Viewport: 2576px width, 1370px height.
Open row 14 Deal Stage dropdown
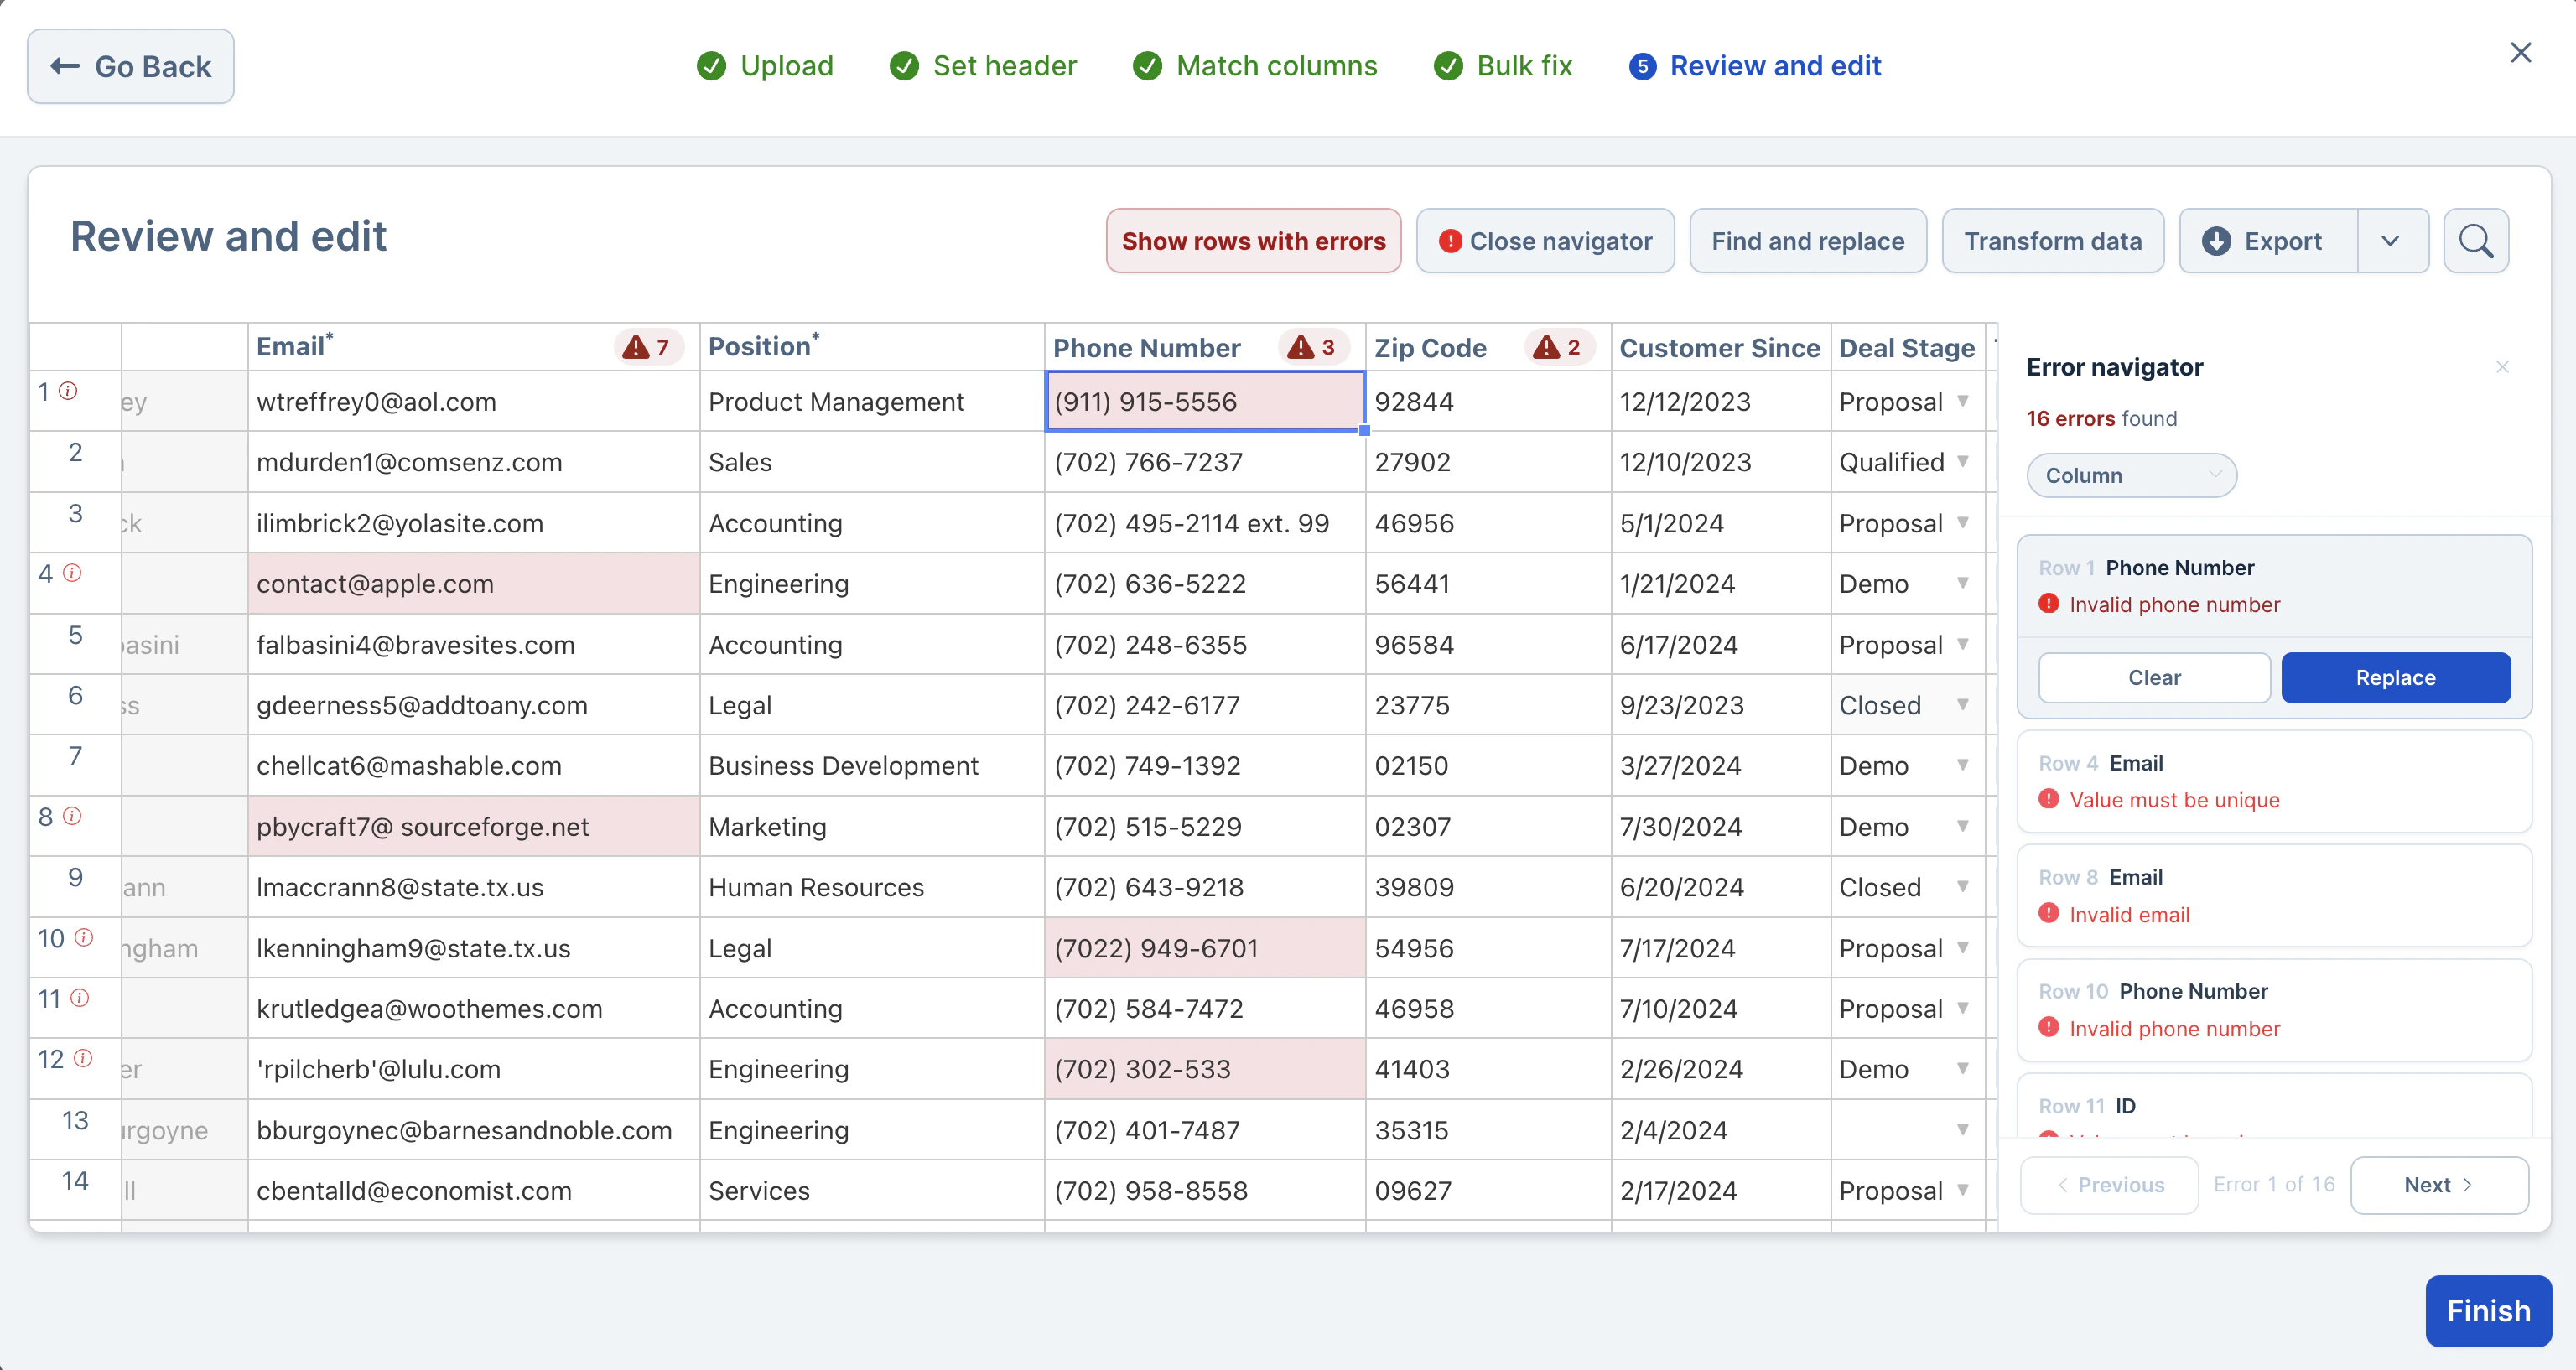(1962, 1190)
